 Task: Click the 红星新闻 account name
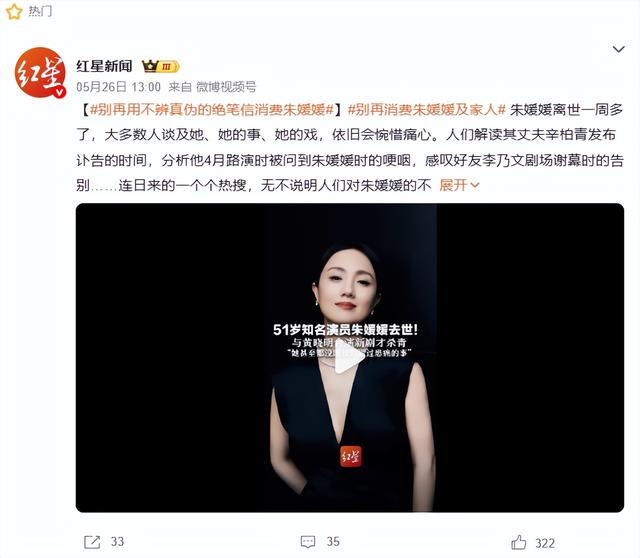coord(104,66)
